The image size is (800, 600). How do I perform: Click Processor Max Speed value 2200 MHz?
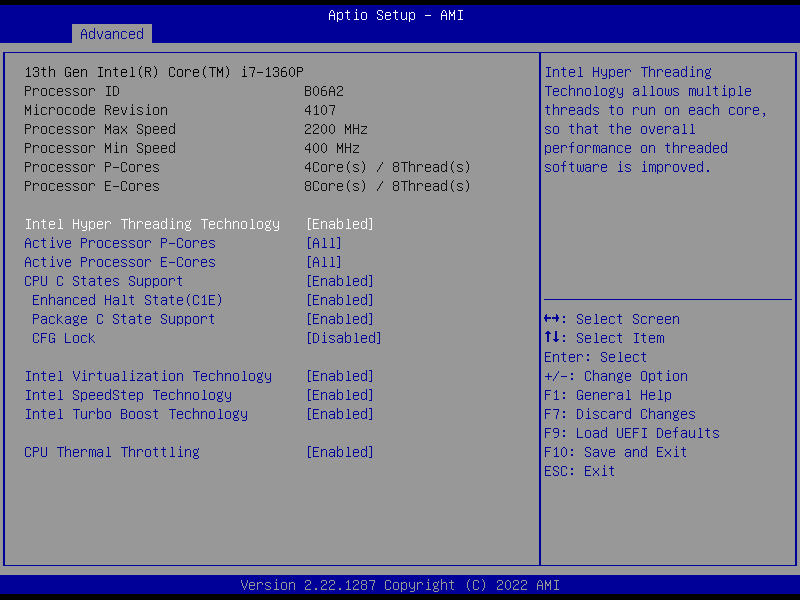336,129
